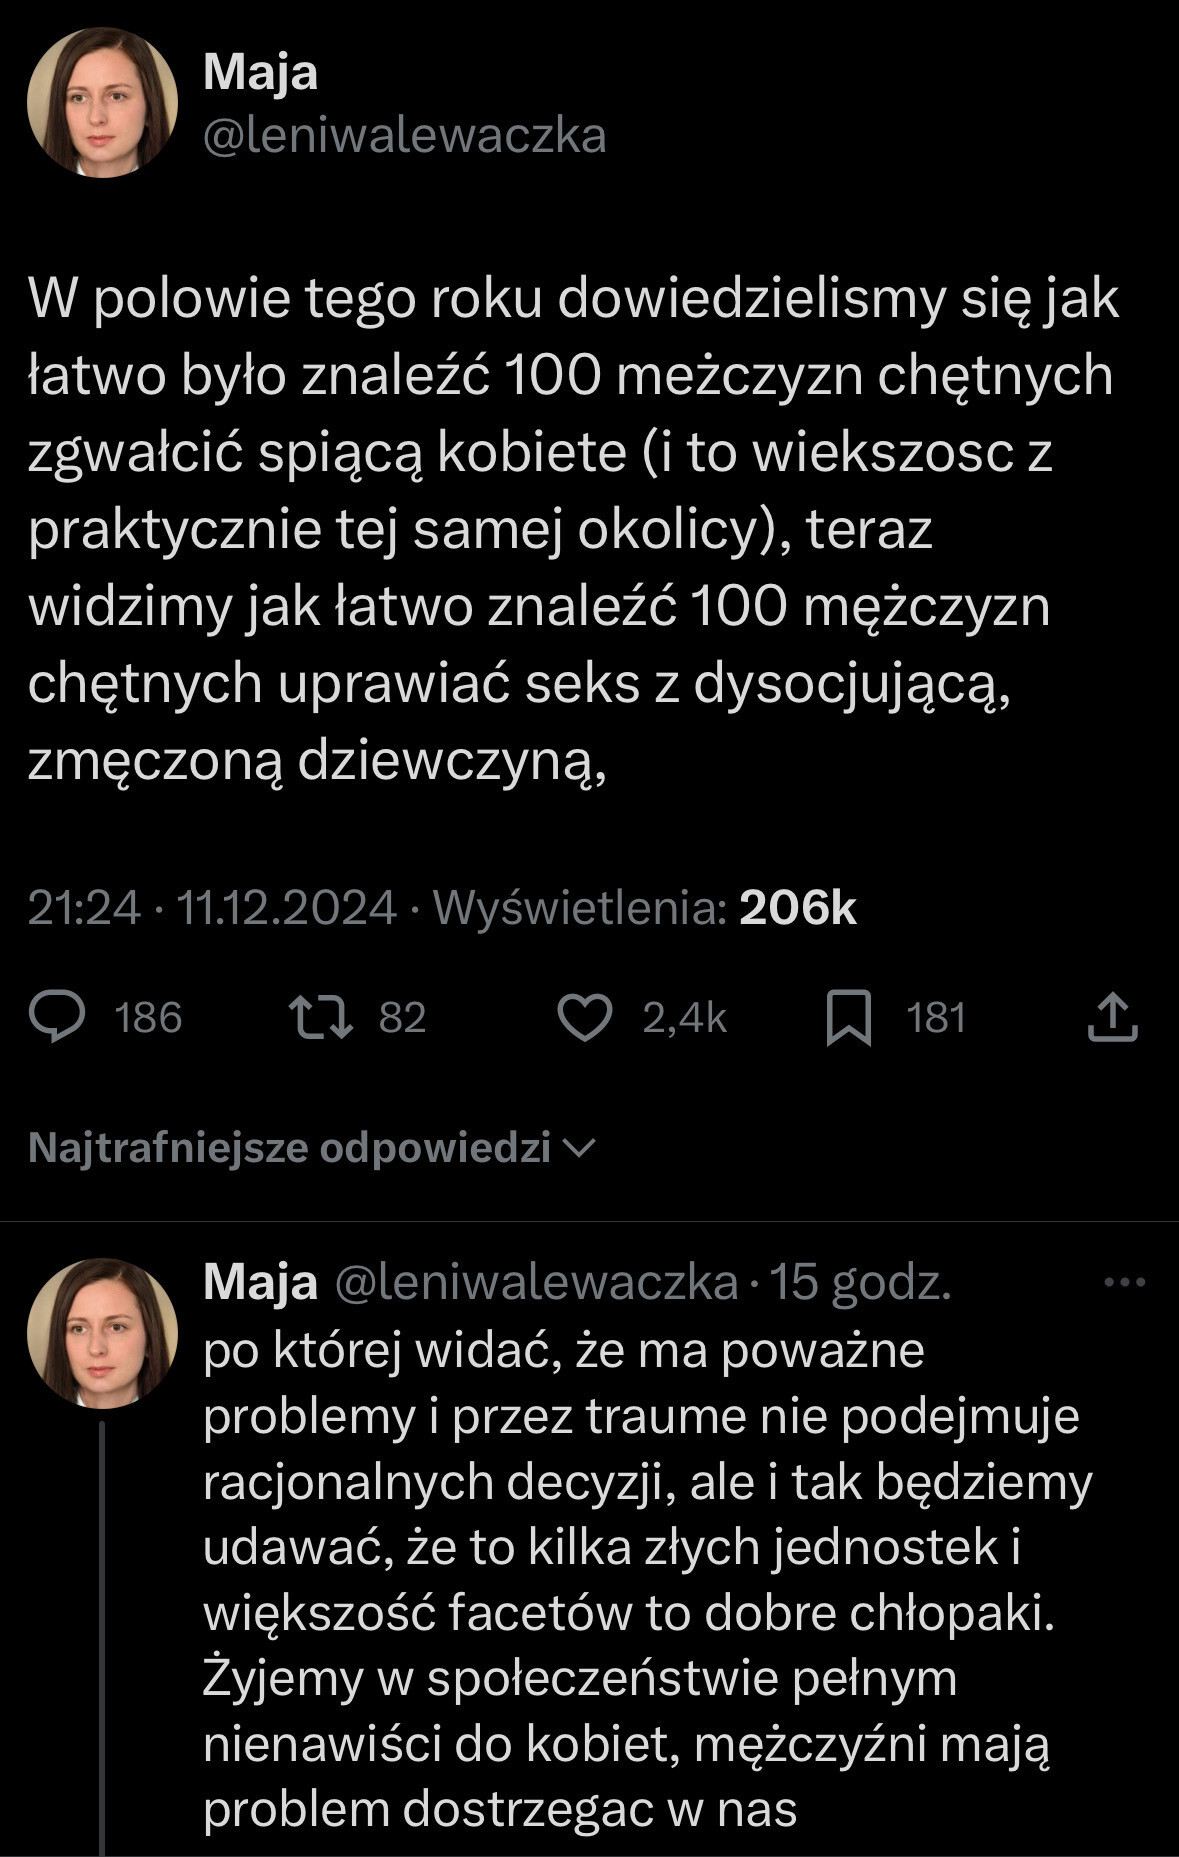Click the 186 replies count
Image resolution: width=1179 pixels, height=1857 pixels.
[148, 1018]
